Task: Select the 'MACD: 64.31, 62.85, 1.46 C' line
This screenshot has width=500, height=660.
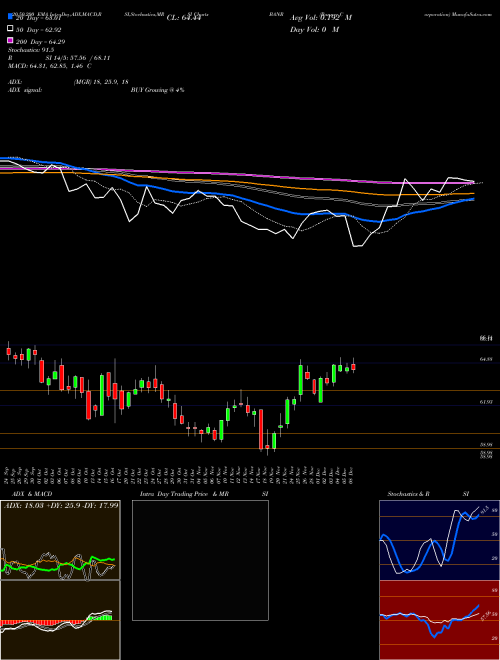Action: pos(50,66)
